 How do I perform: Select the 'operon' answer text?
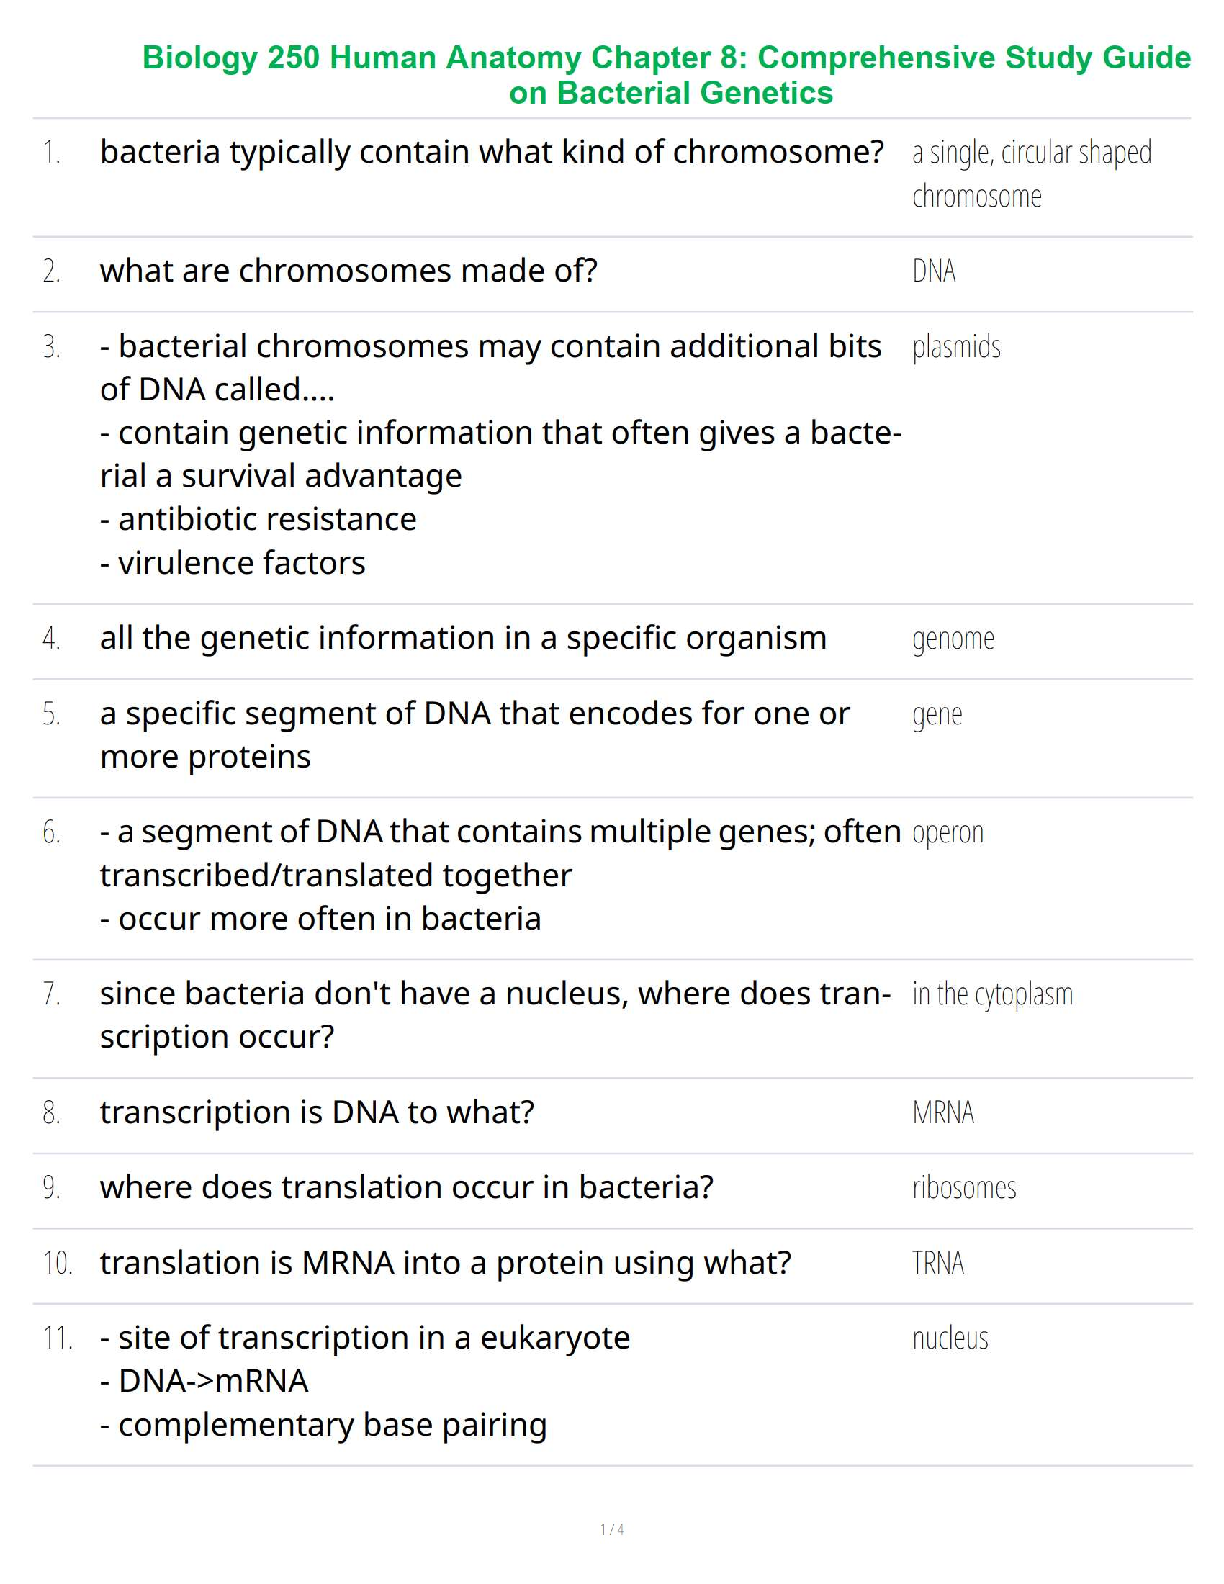tap(948, 832)
